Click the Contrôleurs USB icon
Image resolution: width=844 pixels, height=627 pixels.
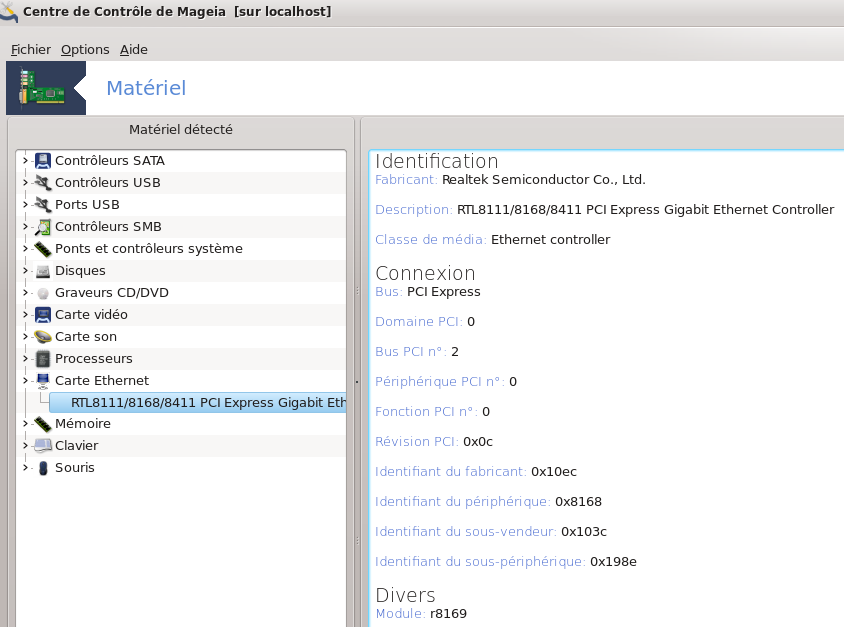point(42,183)
